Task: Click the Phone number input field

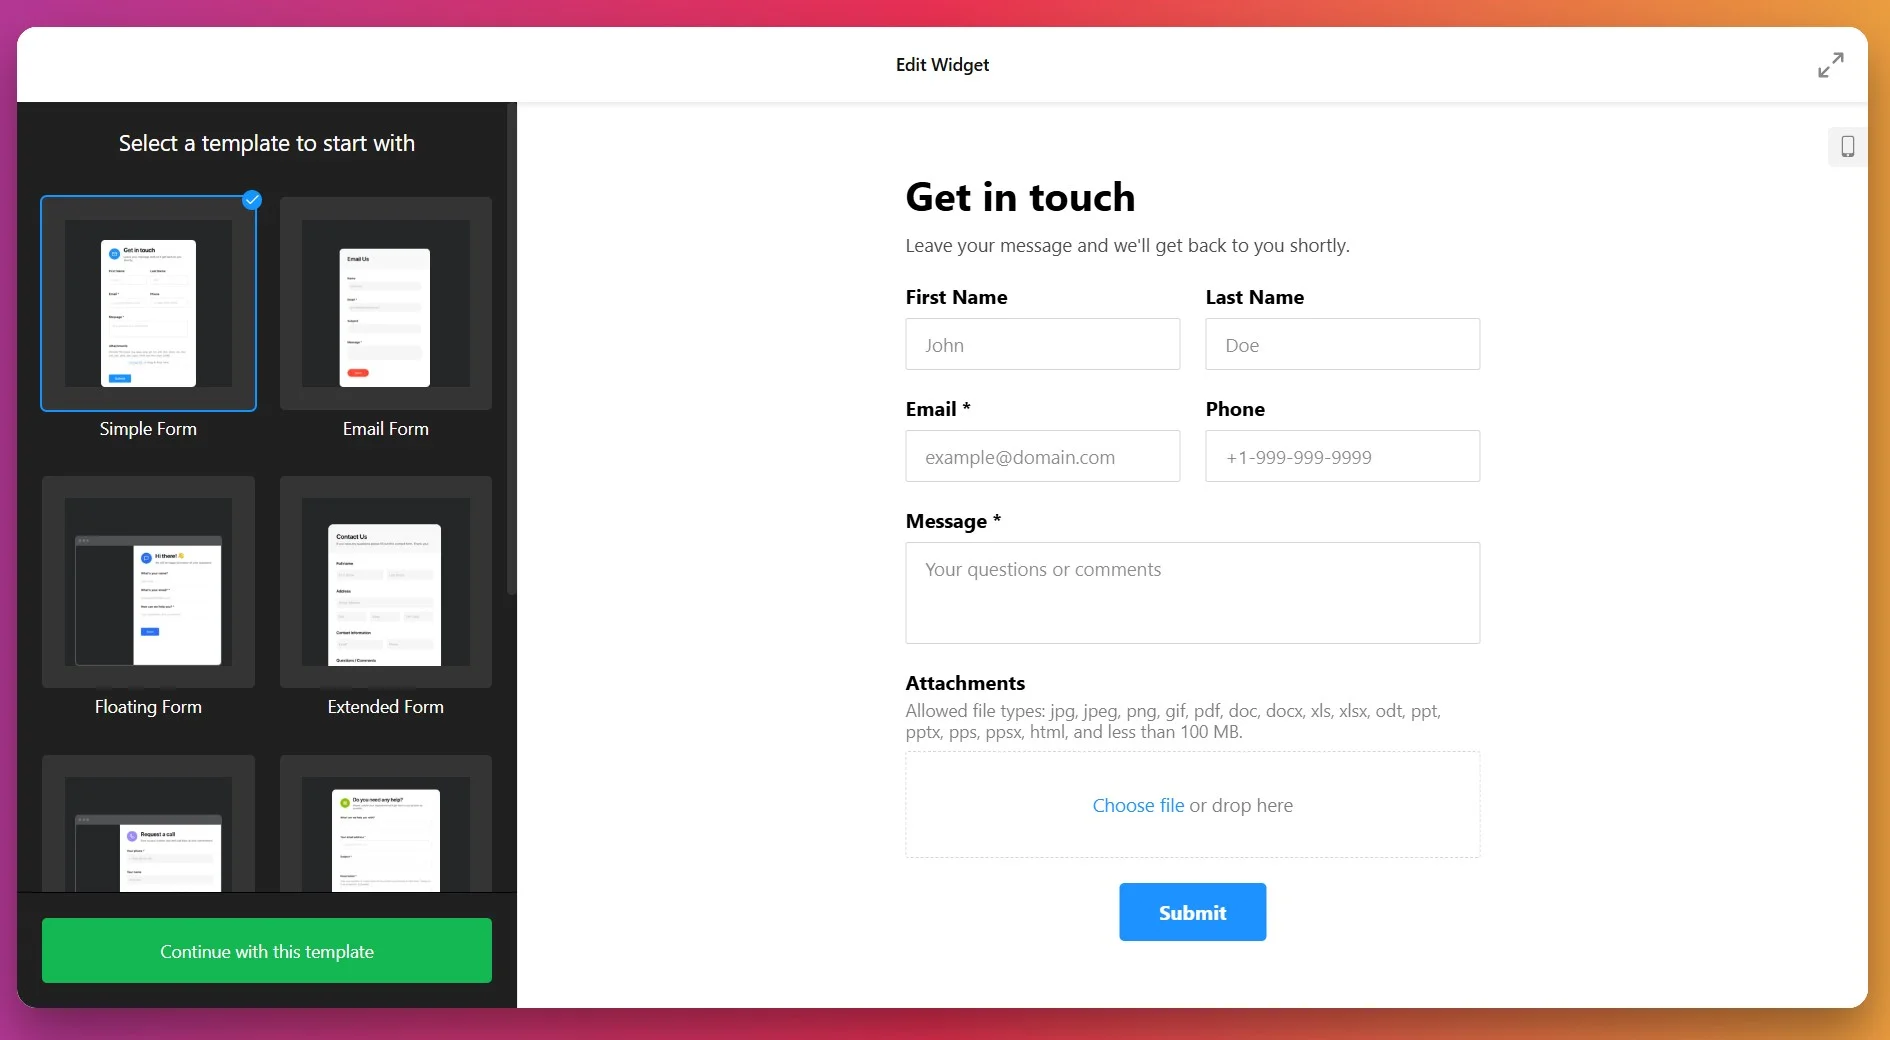Action: 1343,456
